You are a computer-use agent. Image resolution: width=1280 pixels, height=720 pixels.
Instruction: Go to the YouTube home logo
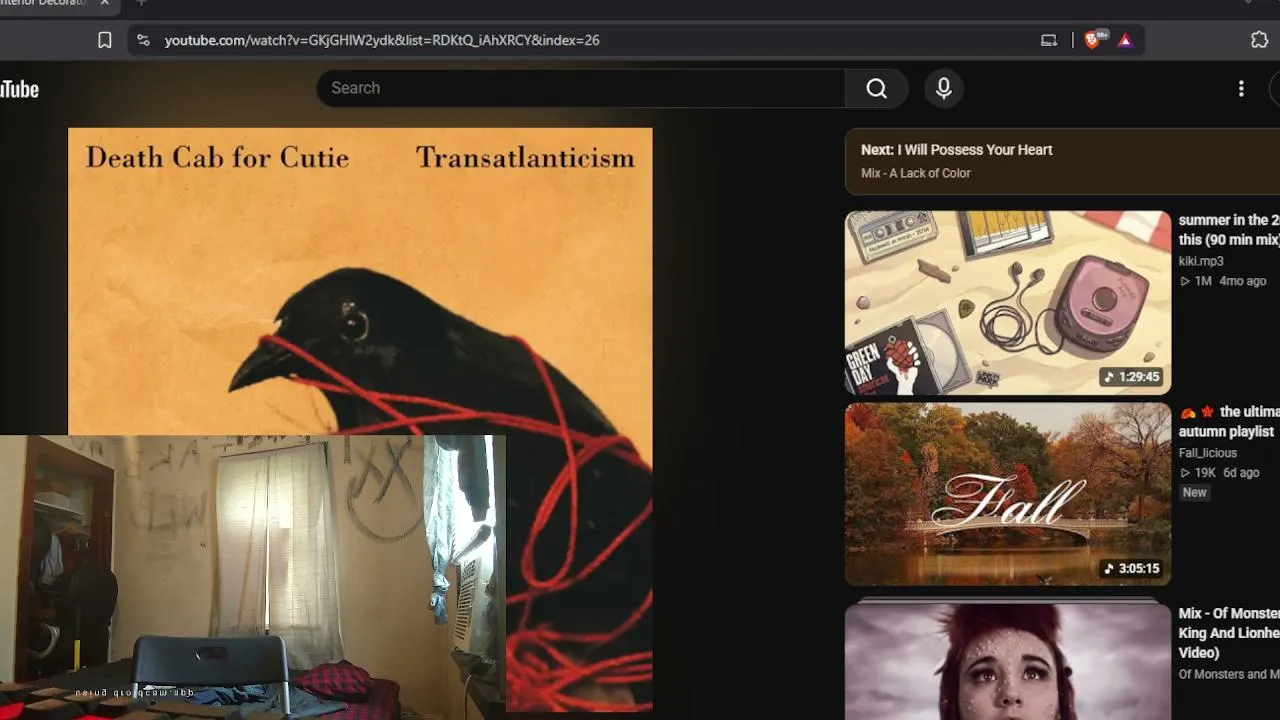pos(19,89)
